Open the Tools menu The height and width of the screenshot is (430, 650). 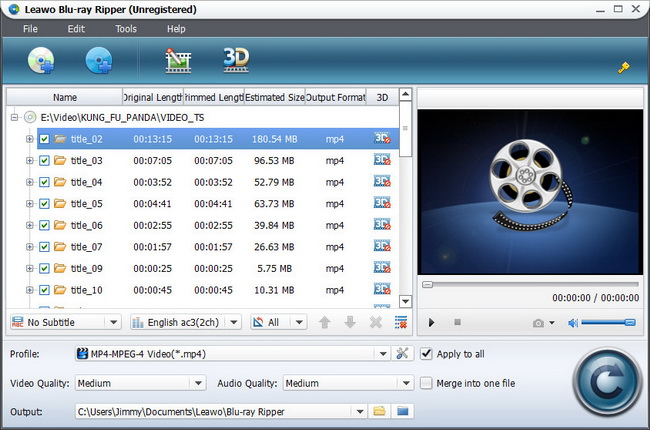(126, 29)
